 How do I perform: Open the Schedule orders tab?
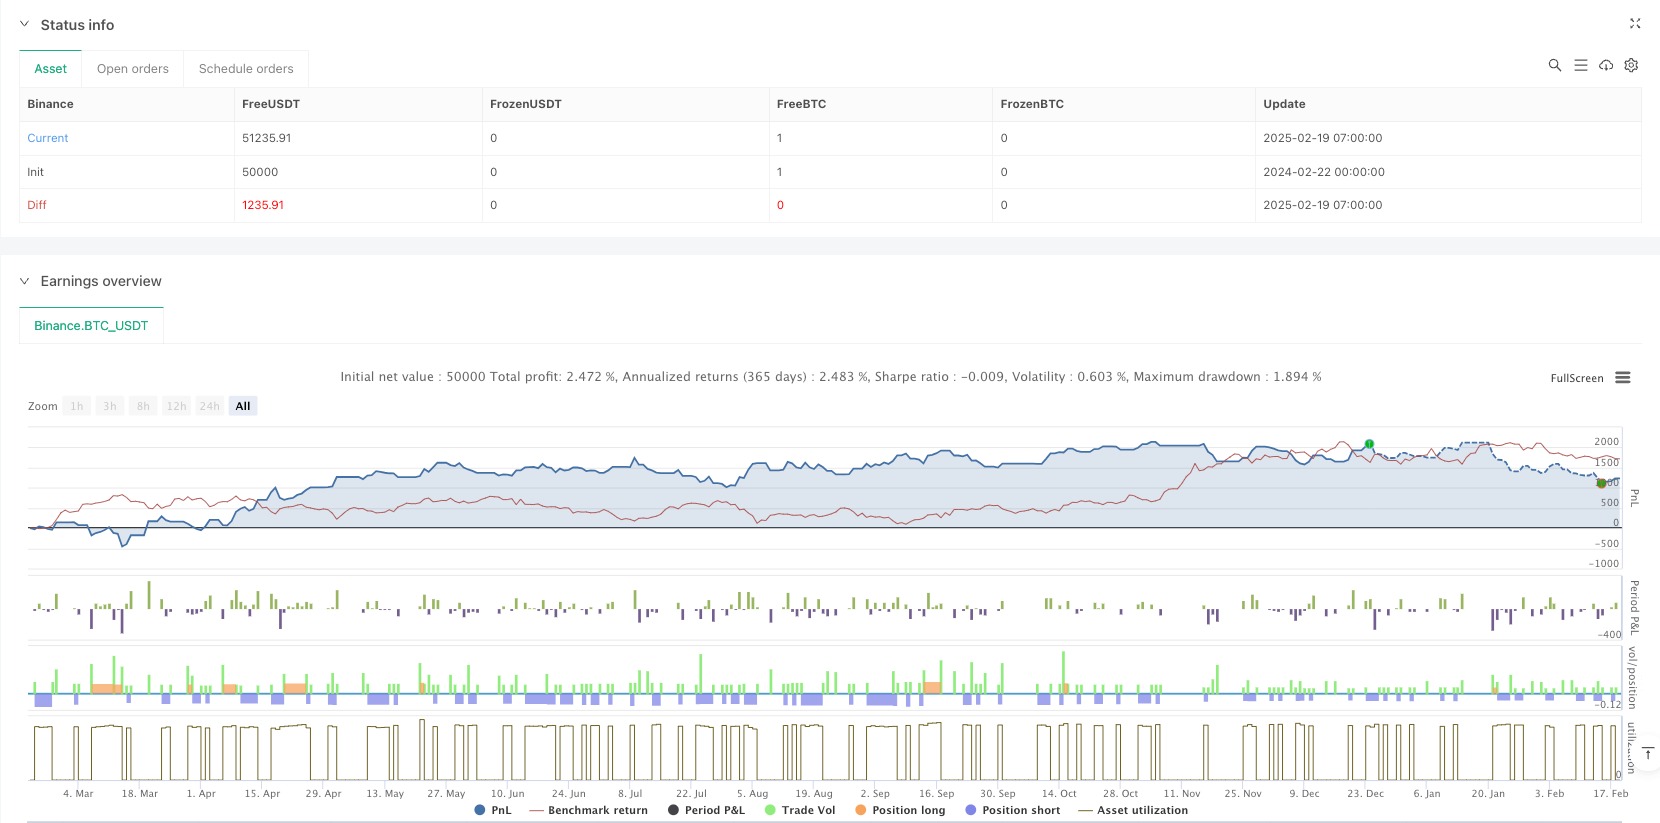pos(246,69)
